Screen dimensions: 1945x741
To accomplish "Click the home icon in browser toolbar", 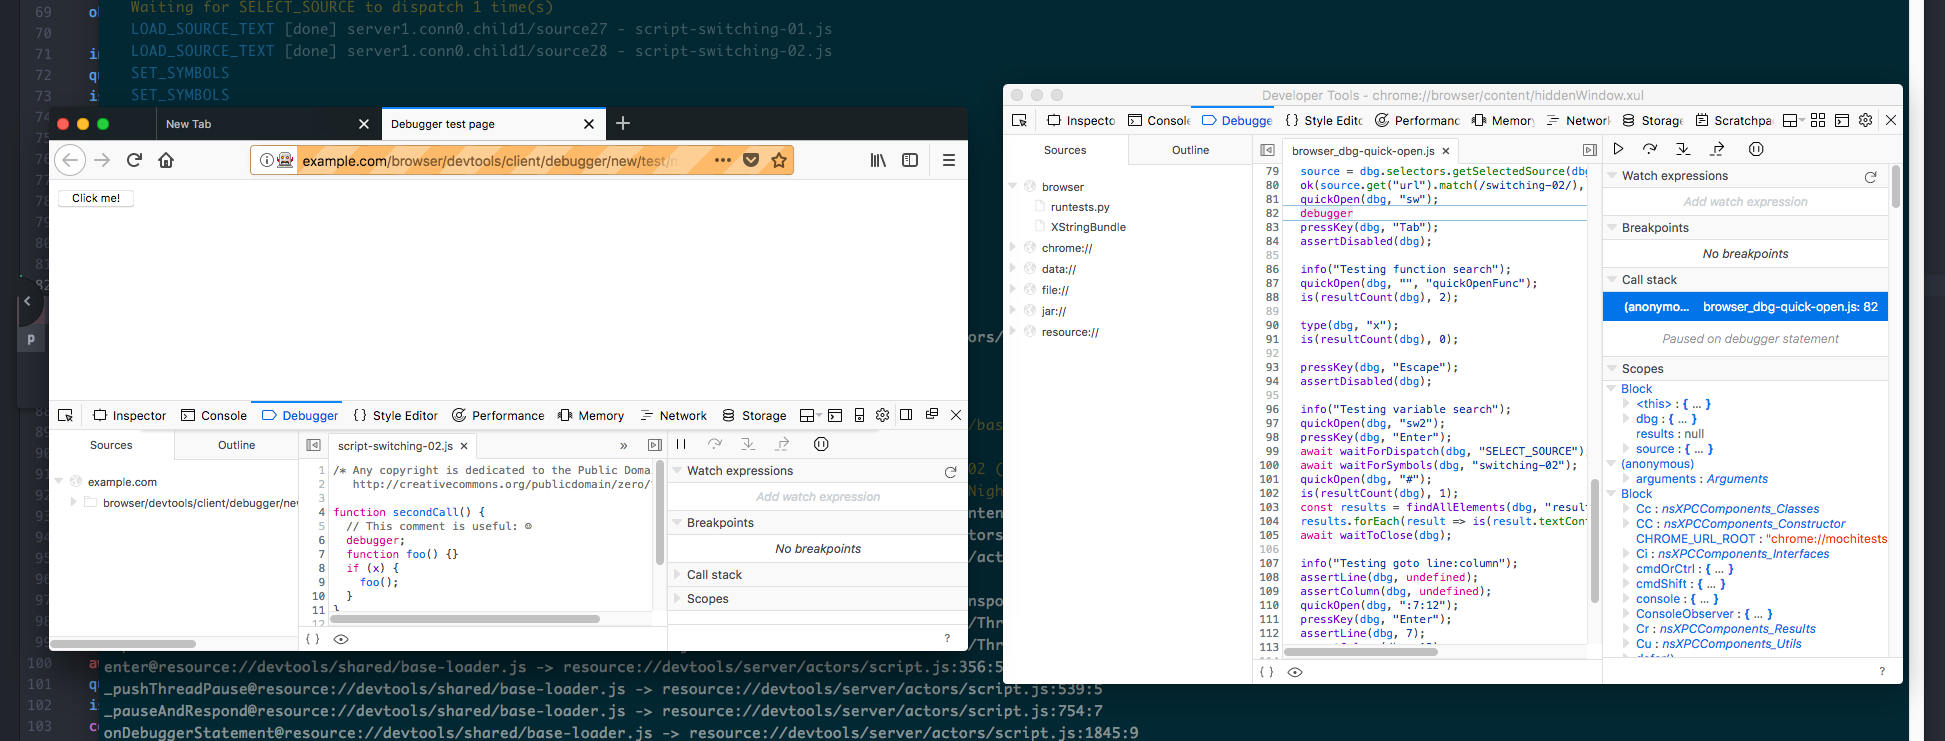I will [166, 160].
